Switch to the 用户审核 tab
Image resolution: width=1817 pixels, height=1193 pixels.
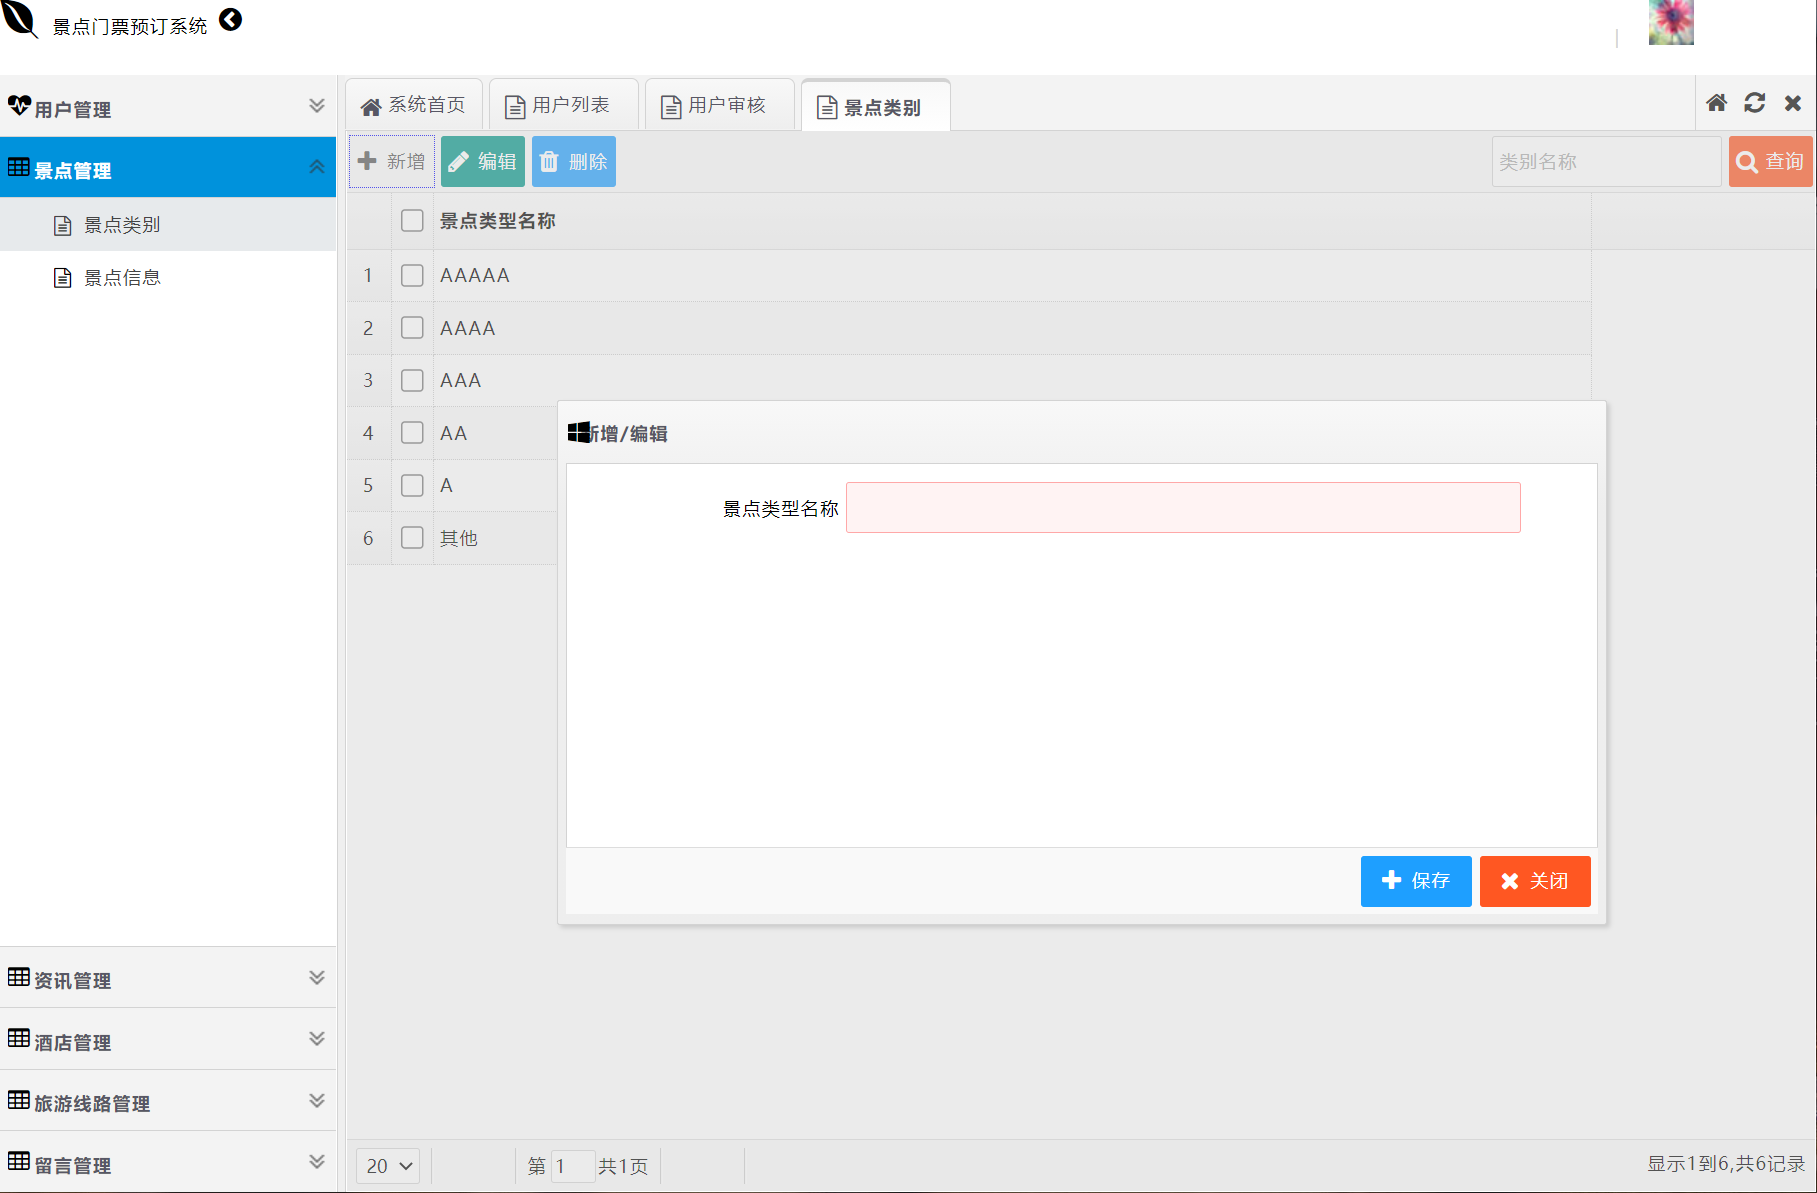[x=720, y=105]
